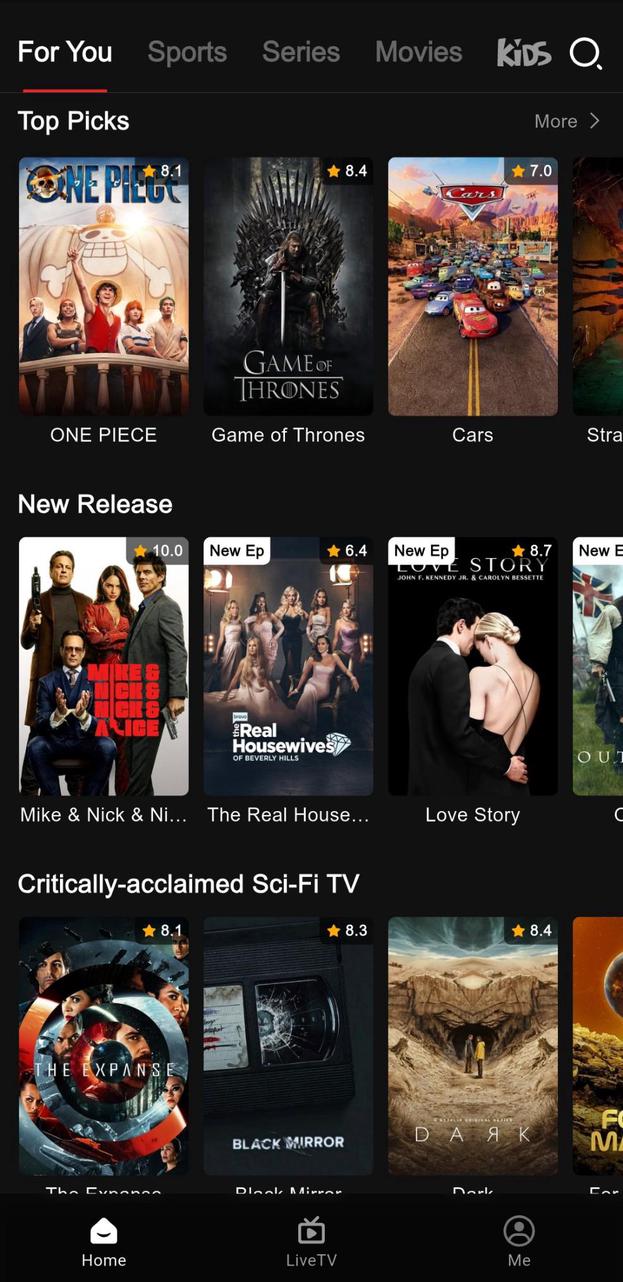Viewport: 623px width, 1282px height.
Task: Select the For You tab
Action: click(65, 52)
